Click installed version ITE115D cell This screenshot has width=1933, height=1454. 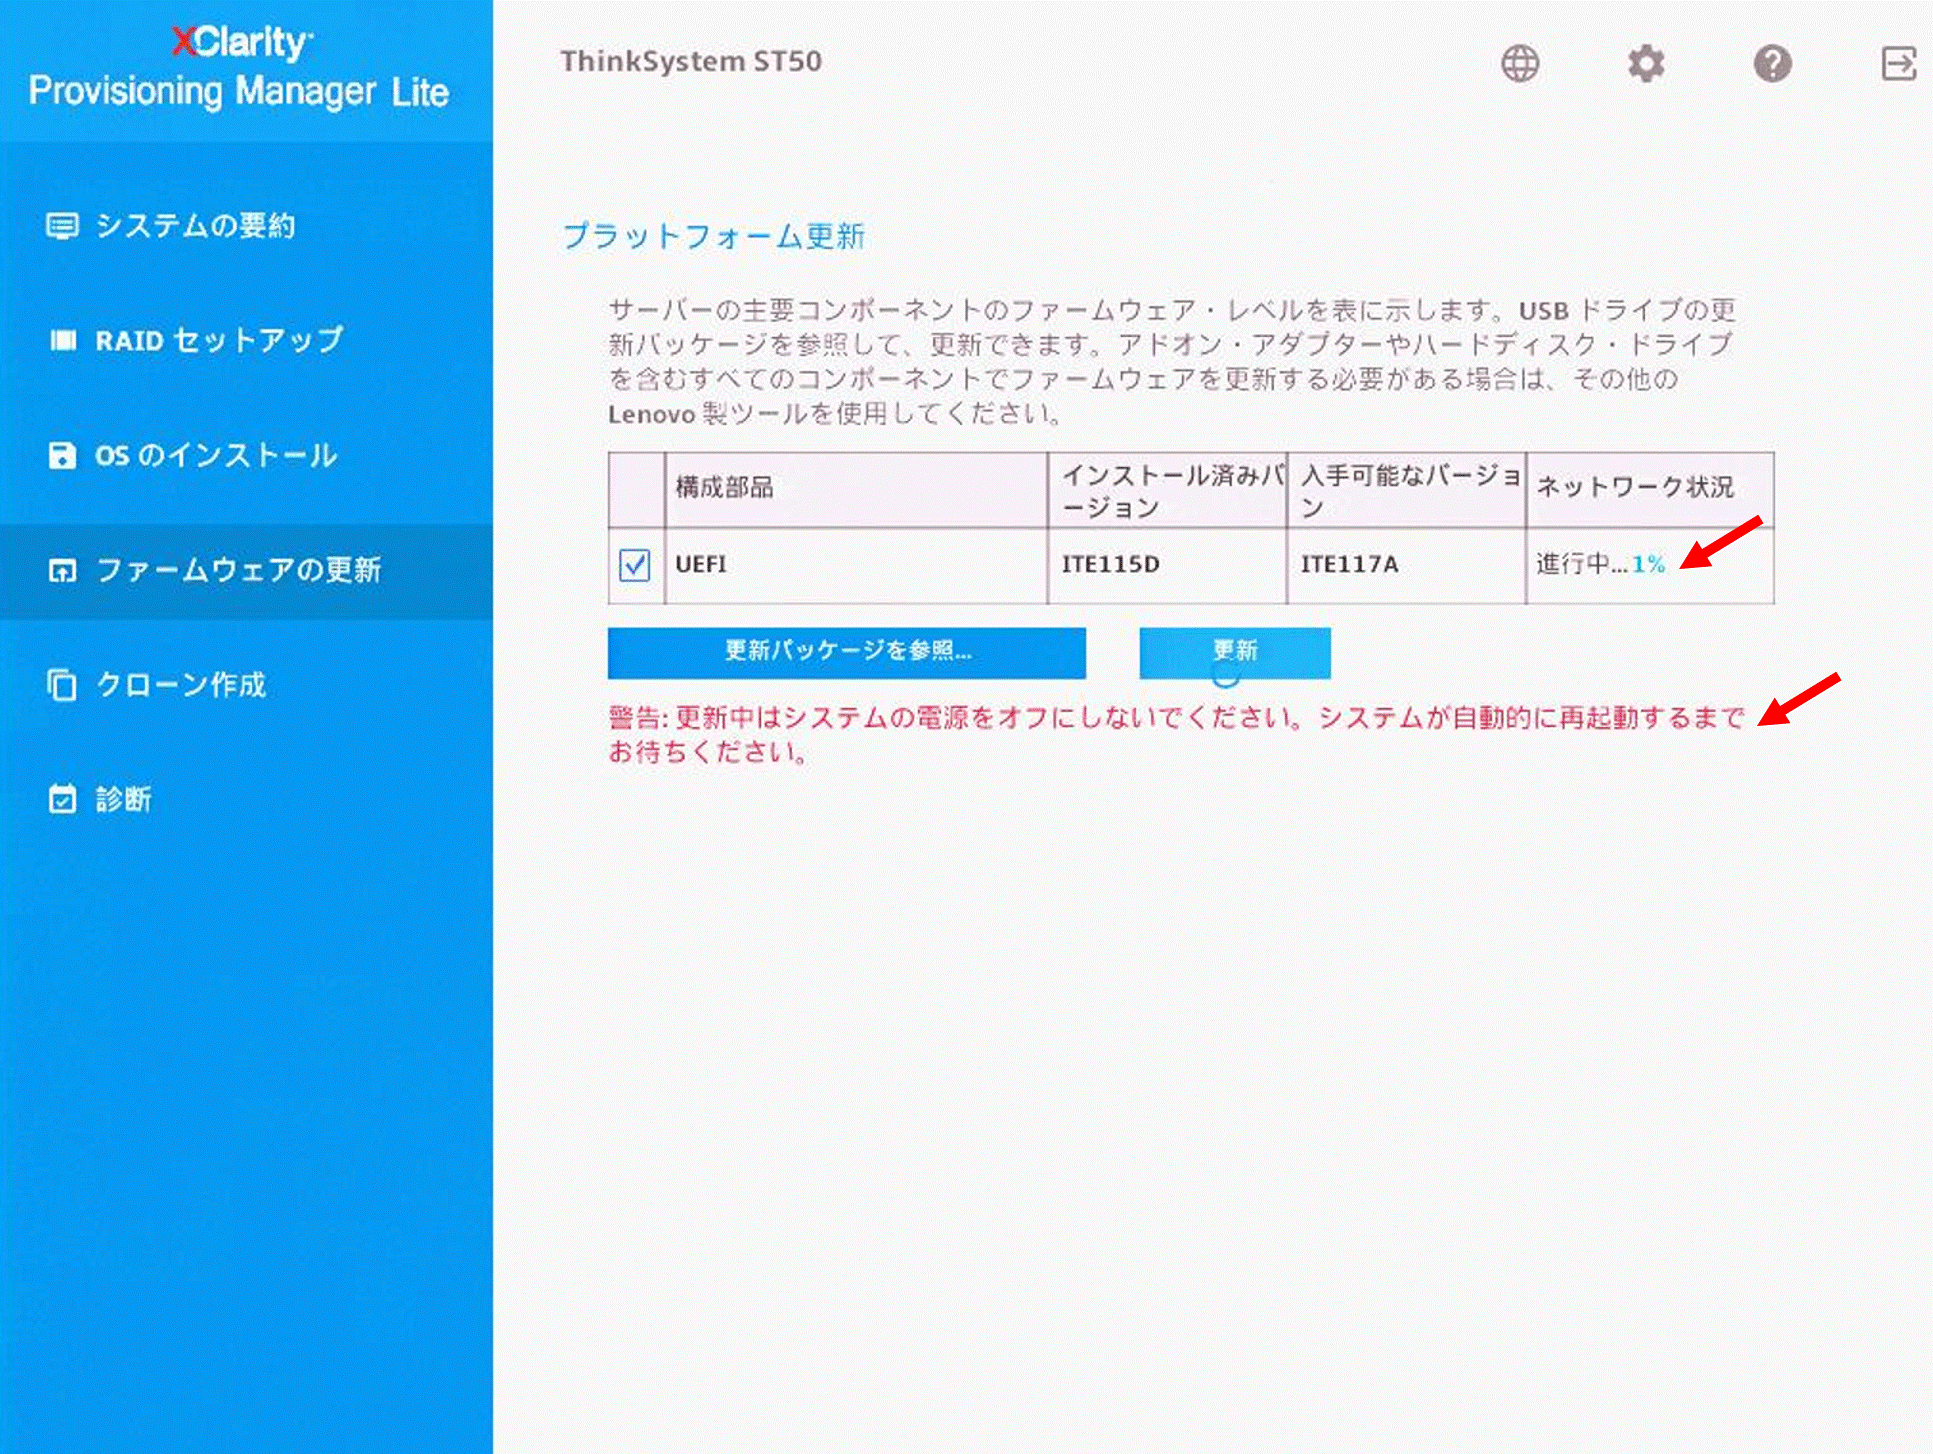point(1167,565)
